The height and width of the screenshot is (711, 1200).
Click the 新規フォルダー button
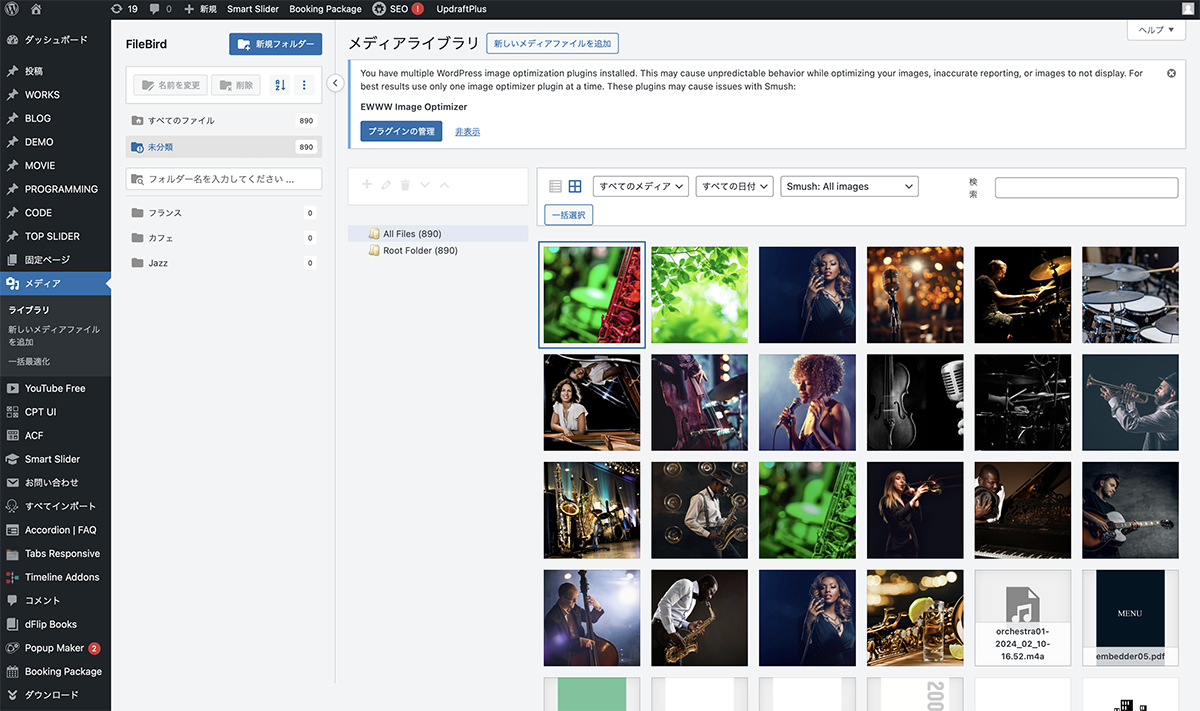(x=275, y=44)
